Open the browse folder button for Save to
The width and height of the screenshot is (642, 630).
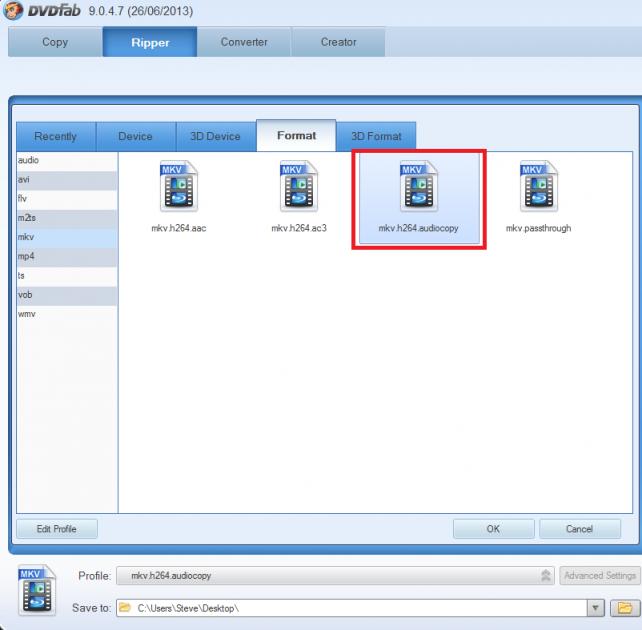(625, 608)
